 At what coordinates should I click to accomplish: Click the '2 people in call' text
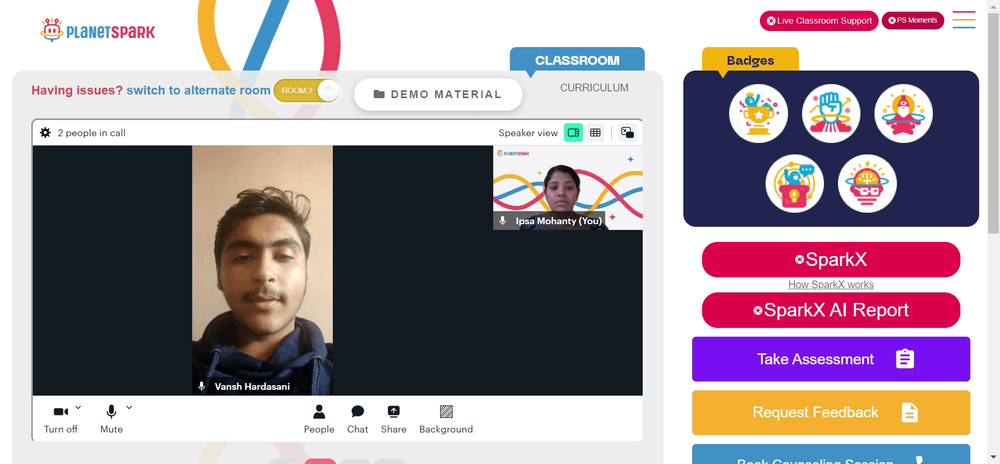[x=91, y=133]
